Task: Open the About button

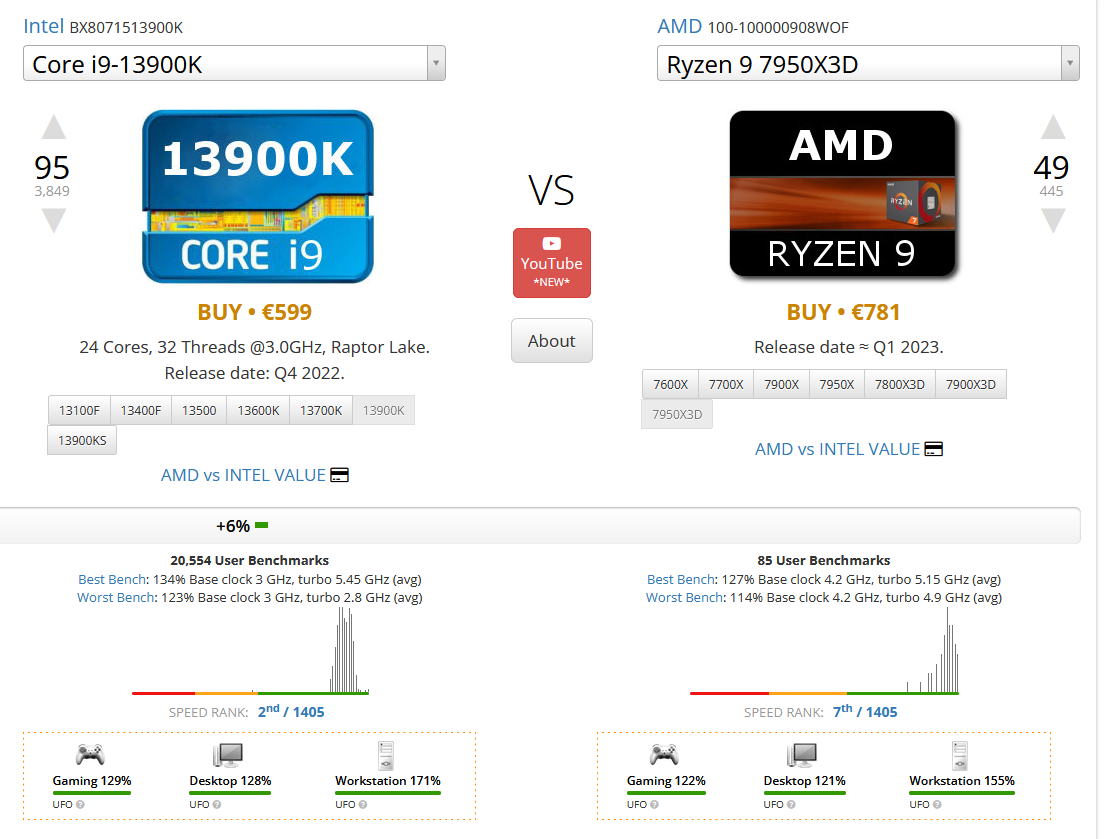Action: click(552, 341)
